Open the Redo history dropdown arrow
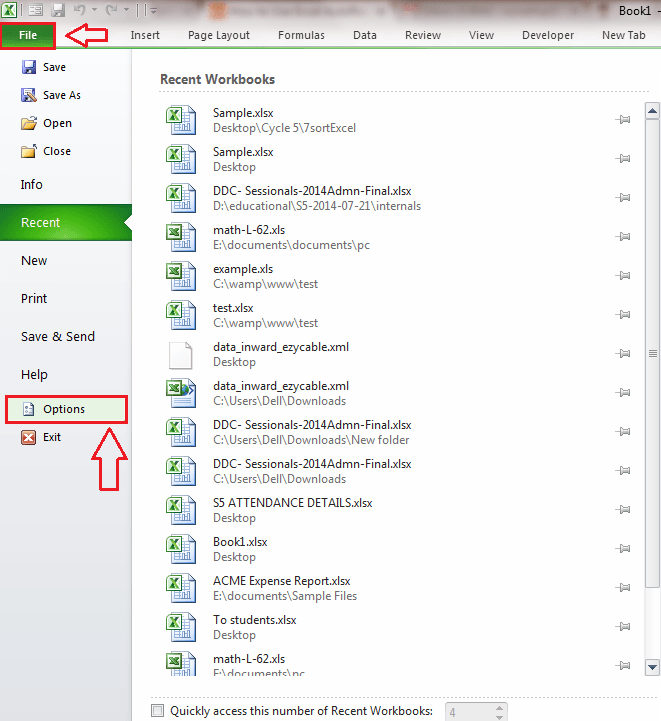661x721 pixels. tap(126, 10)
